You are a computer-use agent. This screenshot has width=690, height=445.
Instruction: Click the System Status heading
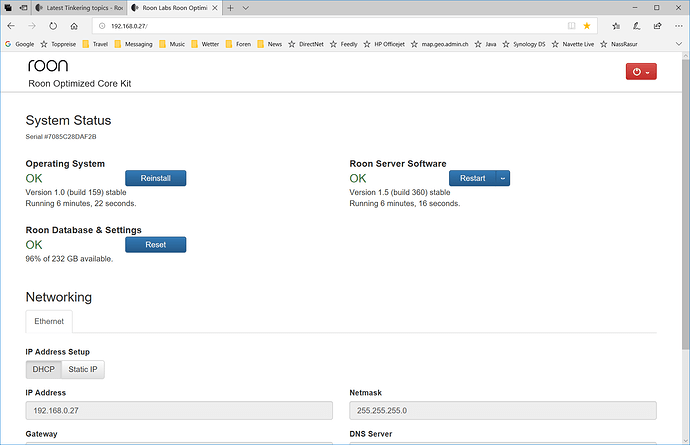68,120
